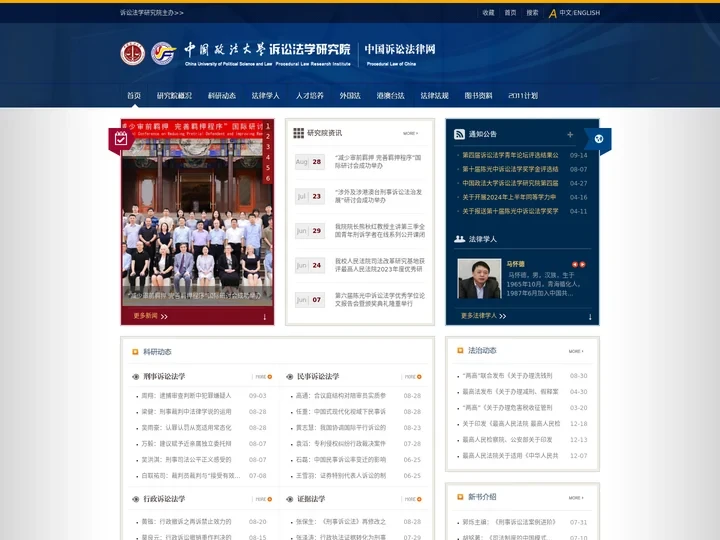
Task: Select slide number 3 on slideshow
Action: pos(268,147)
